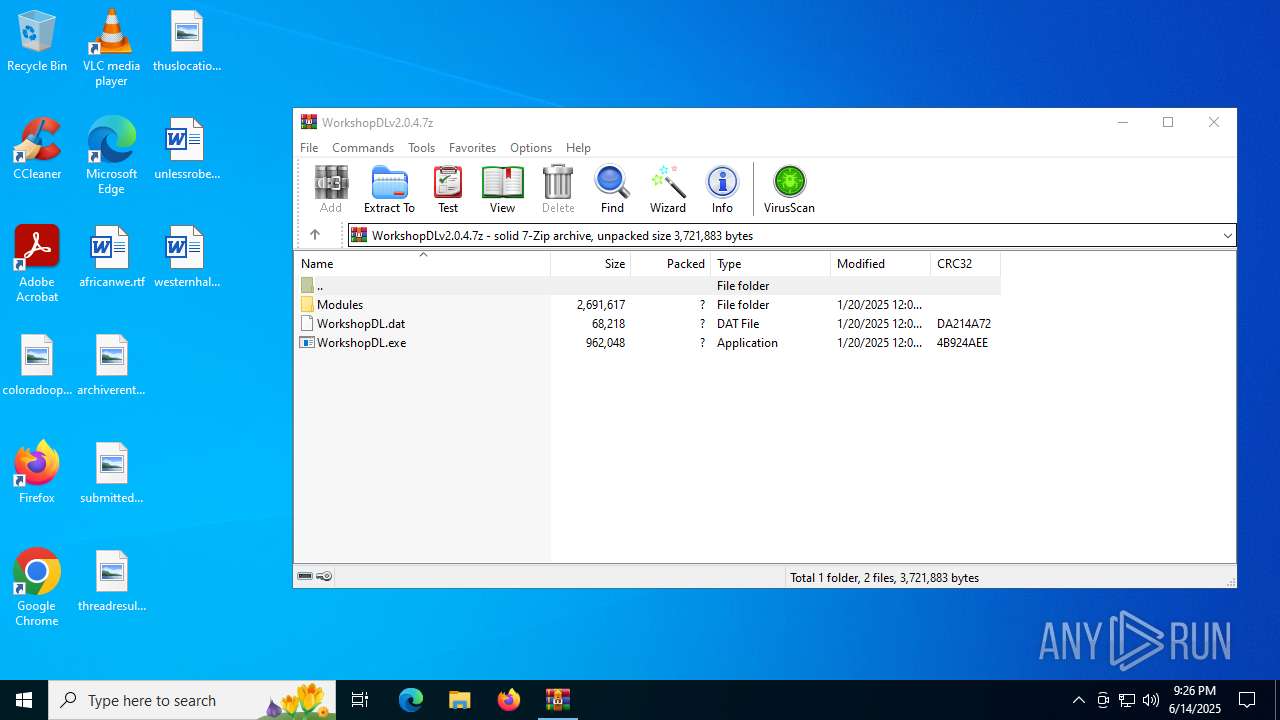Open the Commands menu
This screenshot has width=1280, height=720.
click(x=363, y=147)
